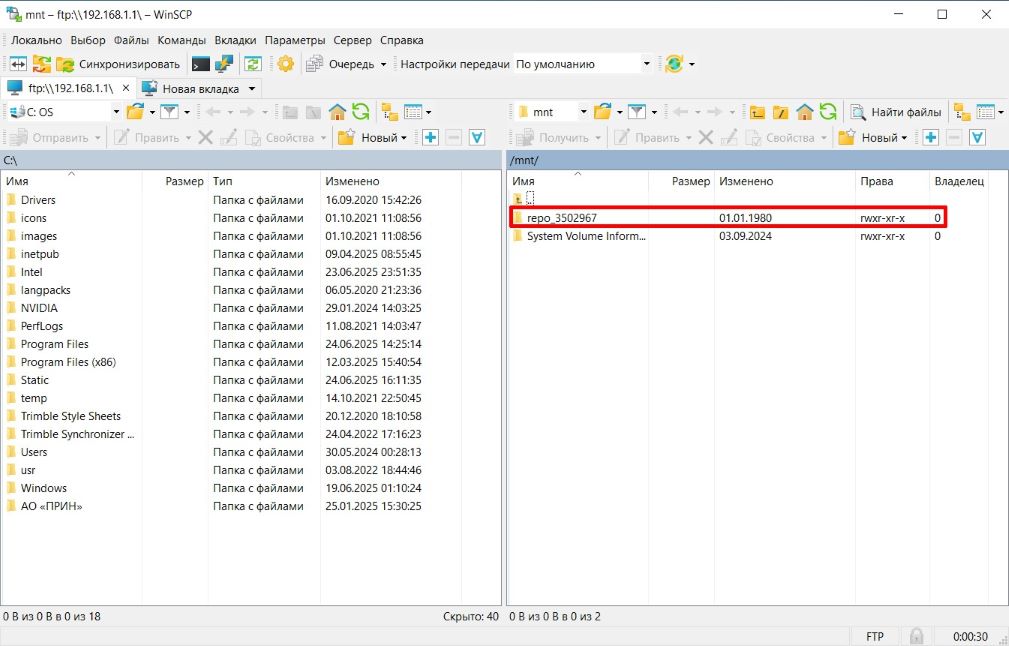The height and width of the screenshot is (646, 1009).
Task: Open parent directory in remote panel
Action: (x=758, y=112)
